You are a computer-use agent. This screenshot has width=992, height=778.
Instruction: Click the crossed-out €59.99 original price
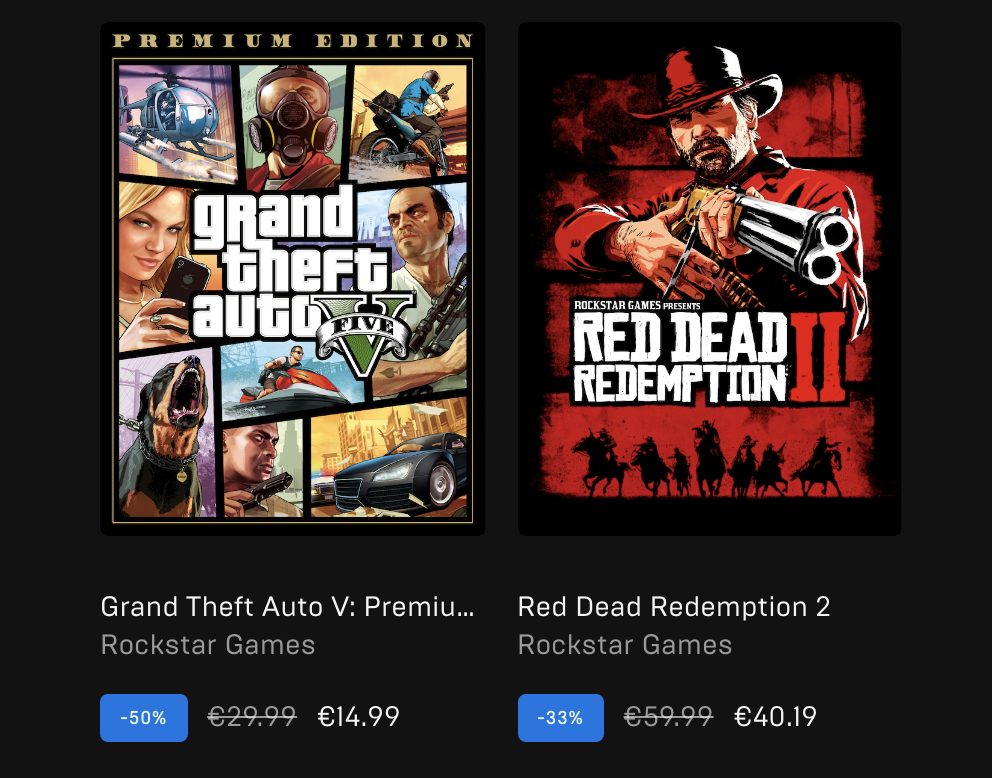669,717
